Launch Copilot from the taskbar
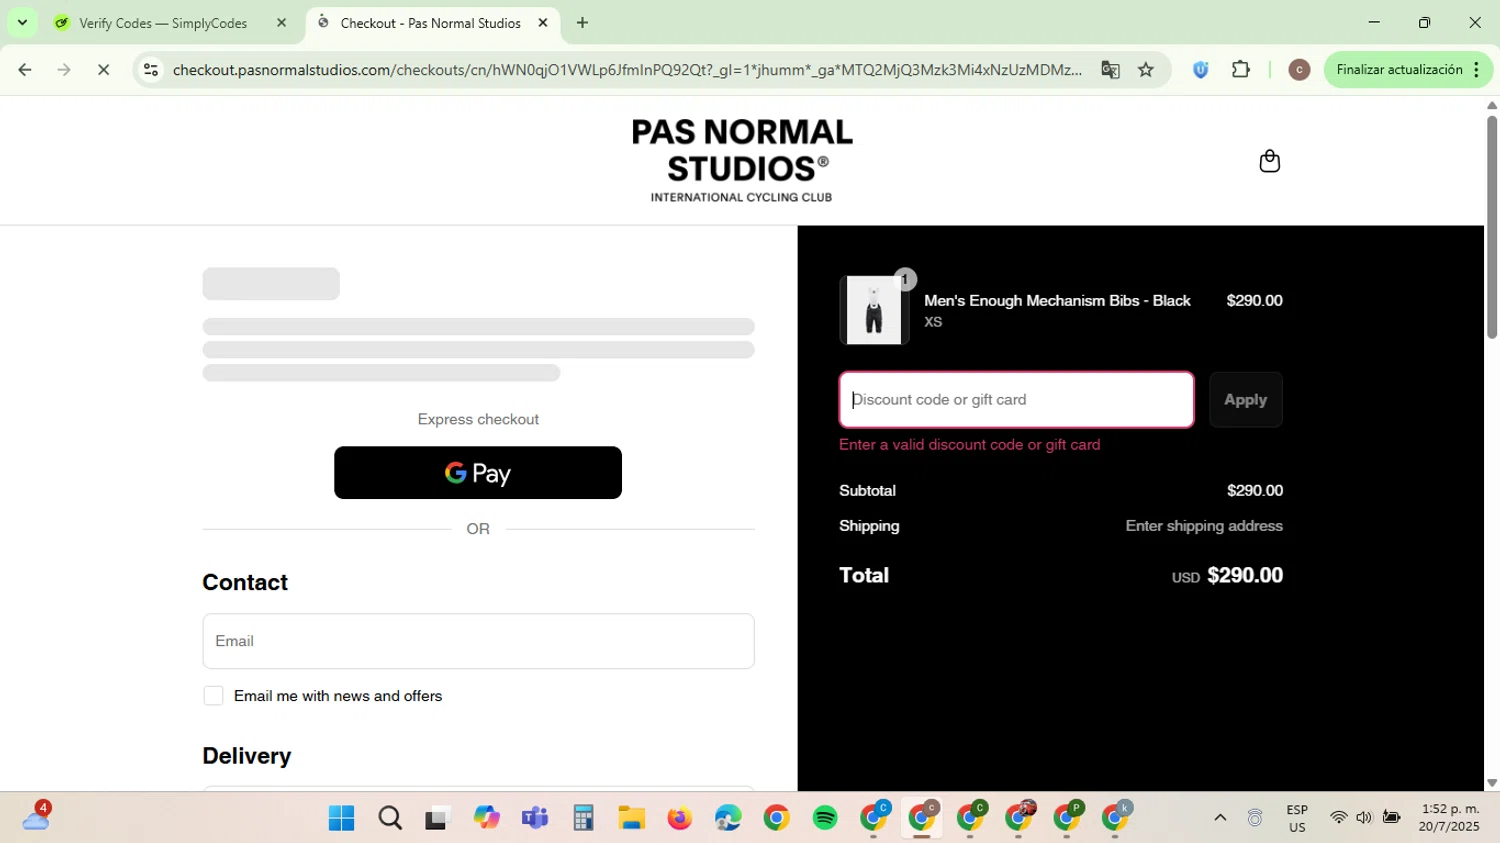Image resolution: width=1500 pixels, height=843 pixels. tap(486, 819)
